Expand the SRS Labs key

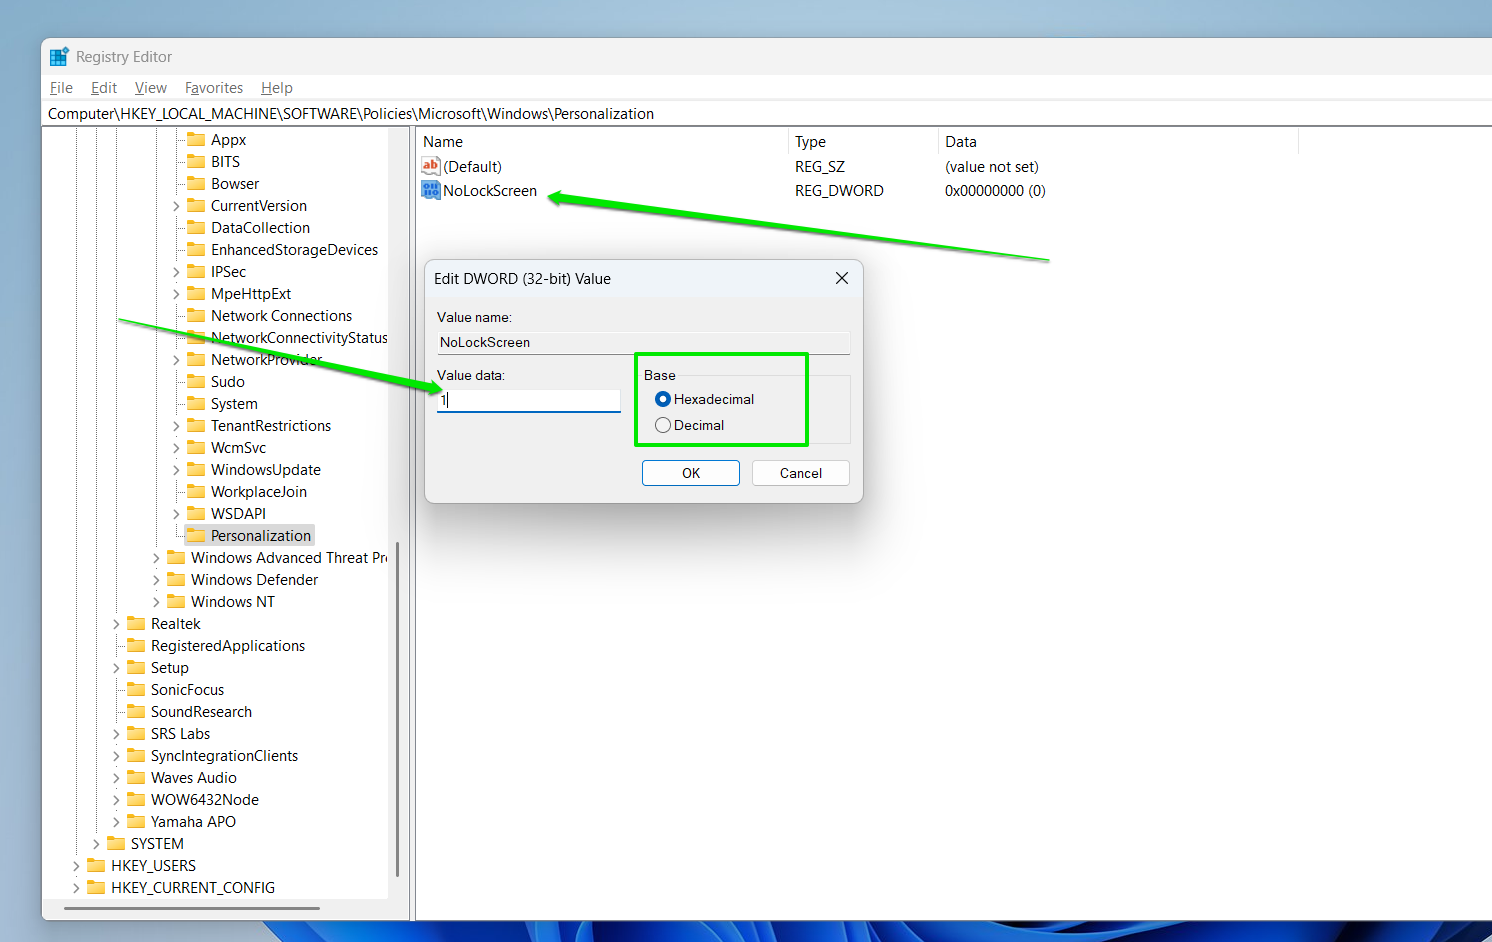pyautogui.click(x=116, y=734)
